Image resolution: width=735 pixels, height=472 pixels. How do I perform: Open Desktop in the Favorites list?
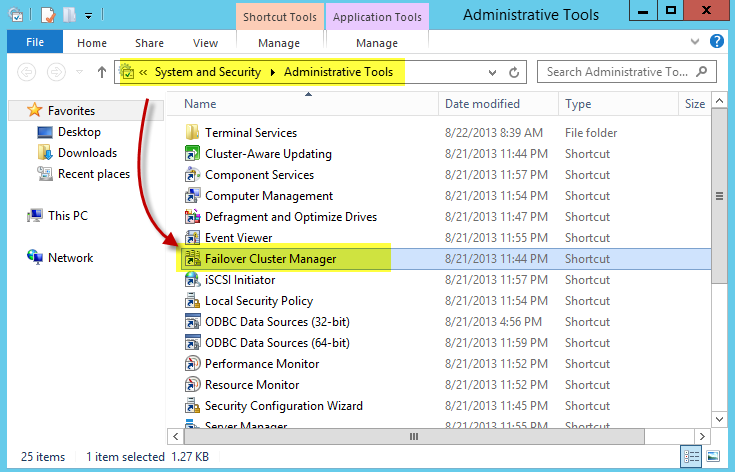pos(79,132)
